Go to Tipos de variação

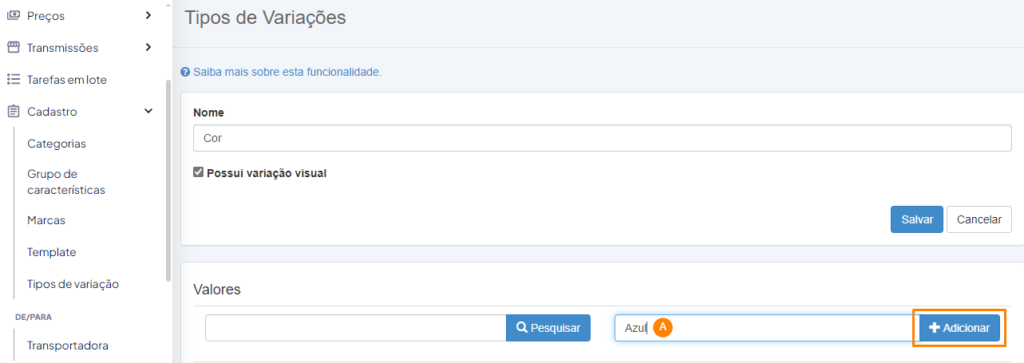[x=73, y=284]
